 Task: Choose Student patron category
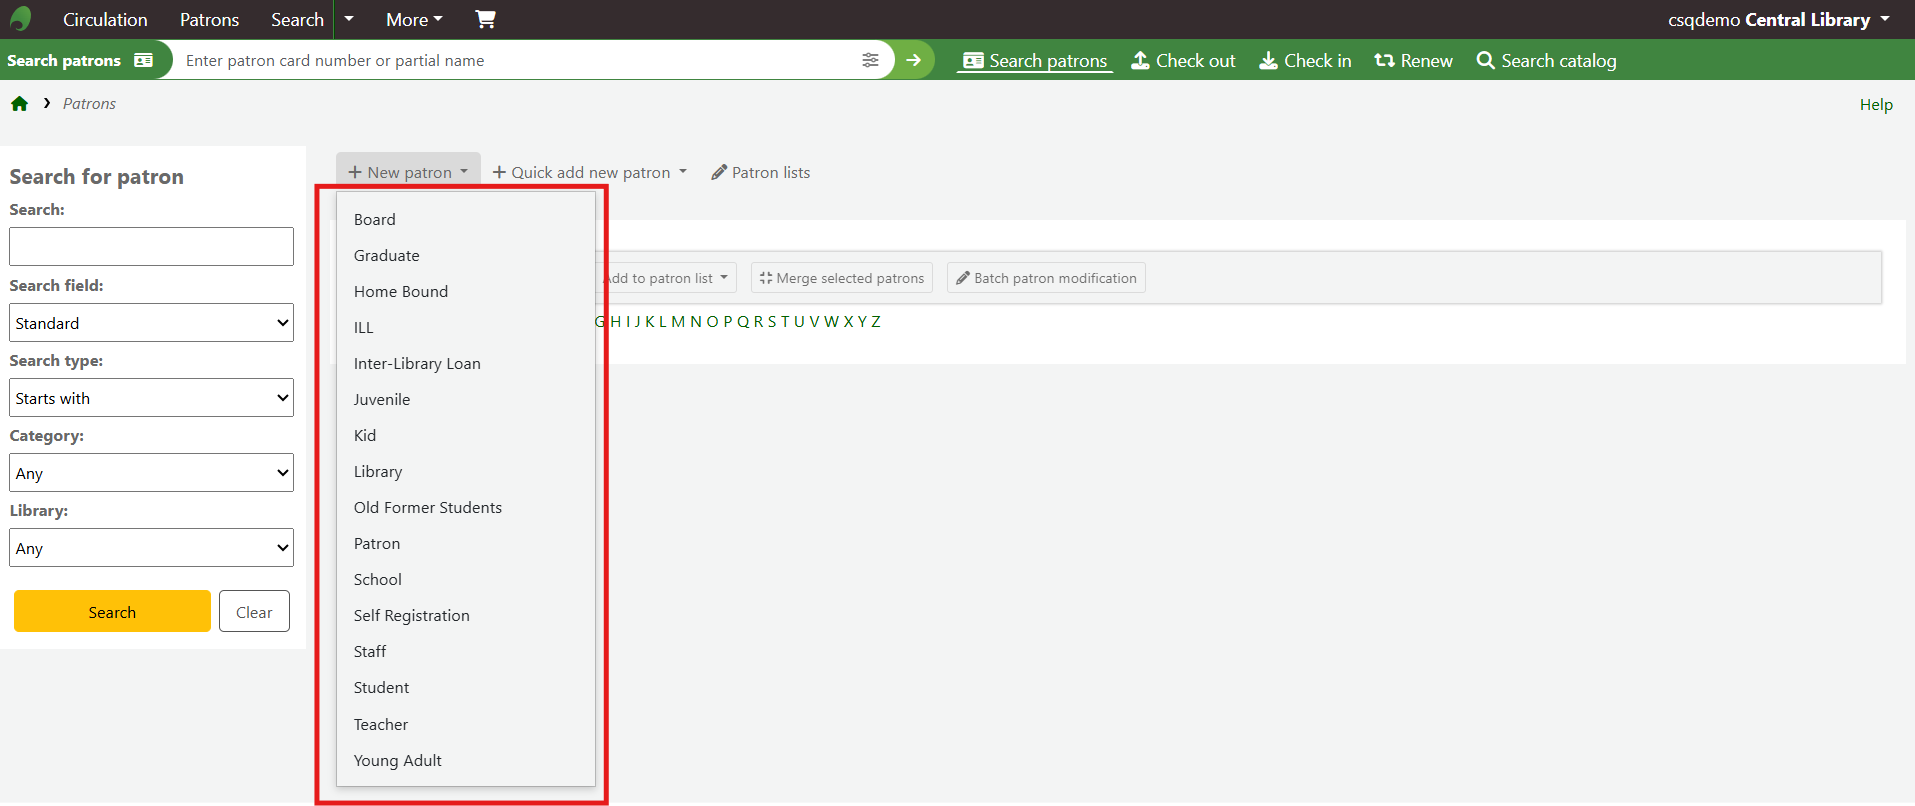click(466, 687)
